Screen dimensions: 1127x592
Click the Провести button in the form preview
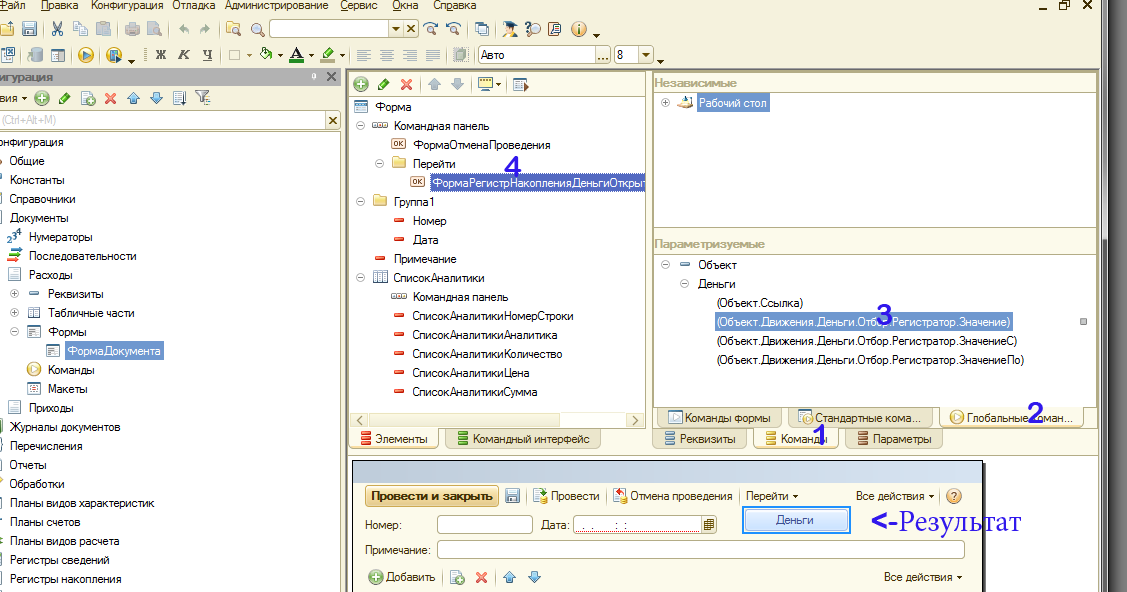tap(566, 496)
